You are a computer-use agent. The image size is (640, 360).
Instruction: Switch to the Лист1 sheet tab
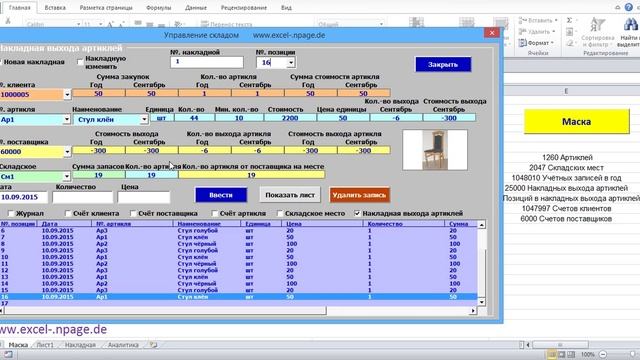click(45, 345)
